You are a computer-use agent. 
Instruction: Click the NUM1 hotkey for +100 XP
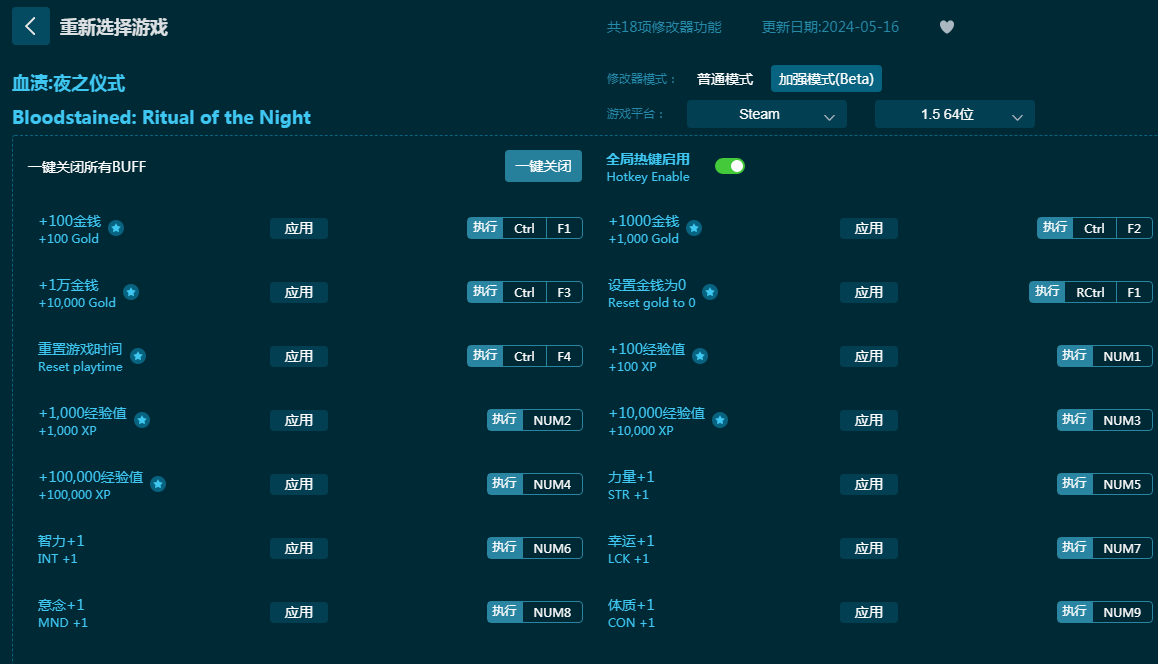pos(1105,357)
